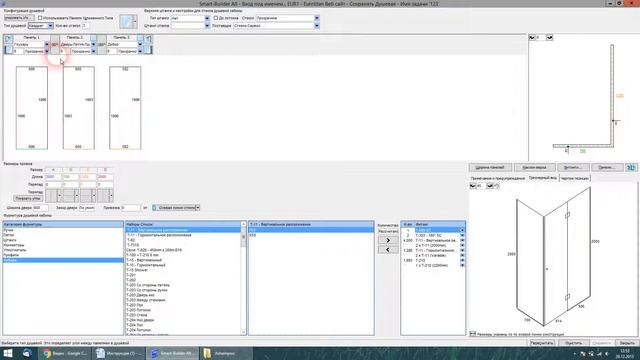The image size is (640, 360).
Task: Select the Панель 2 drawing thumbnail
Action: tap(78, 108)
